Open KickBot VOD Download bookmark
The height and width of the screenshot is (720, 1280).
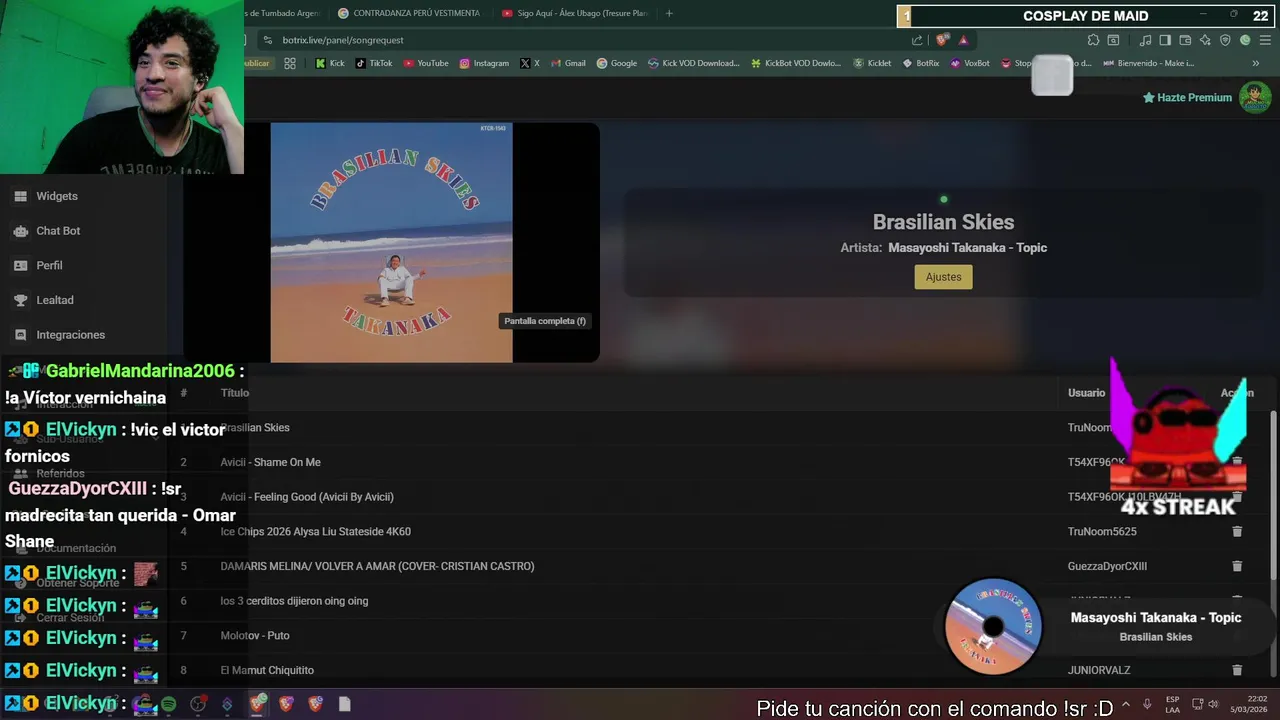click(795, 63)
